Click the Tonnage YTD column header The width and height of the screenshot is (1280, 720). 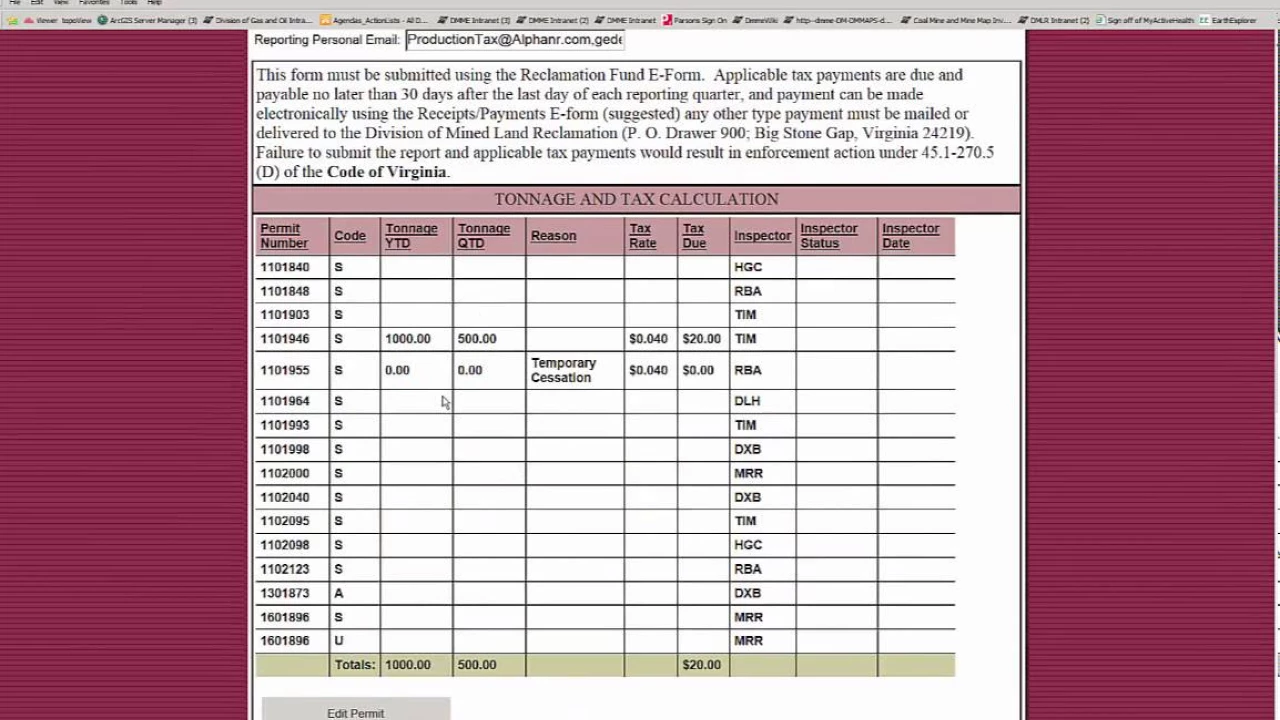coord(411,236)
